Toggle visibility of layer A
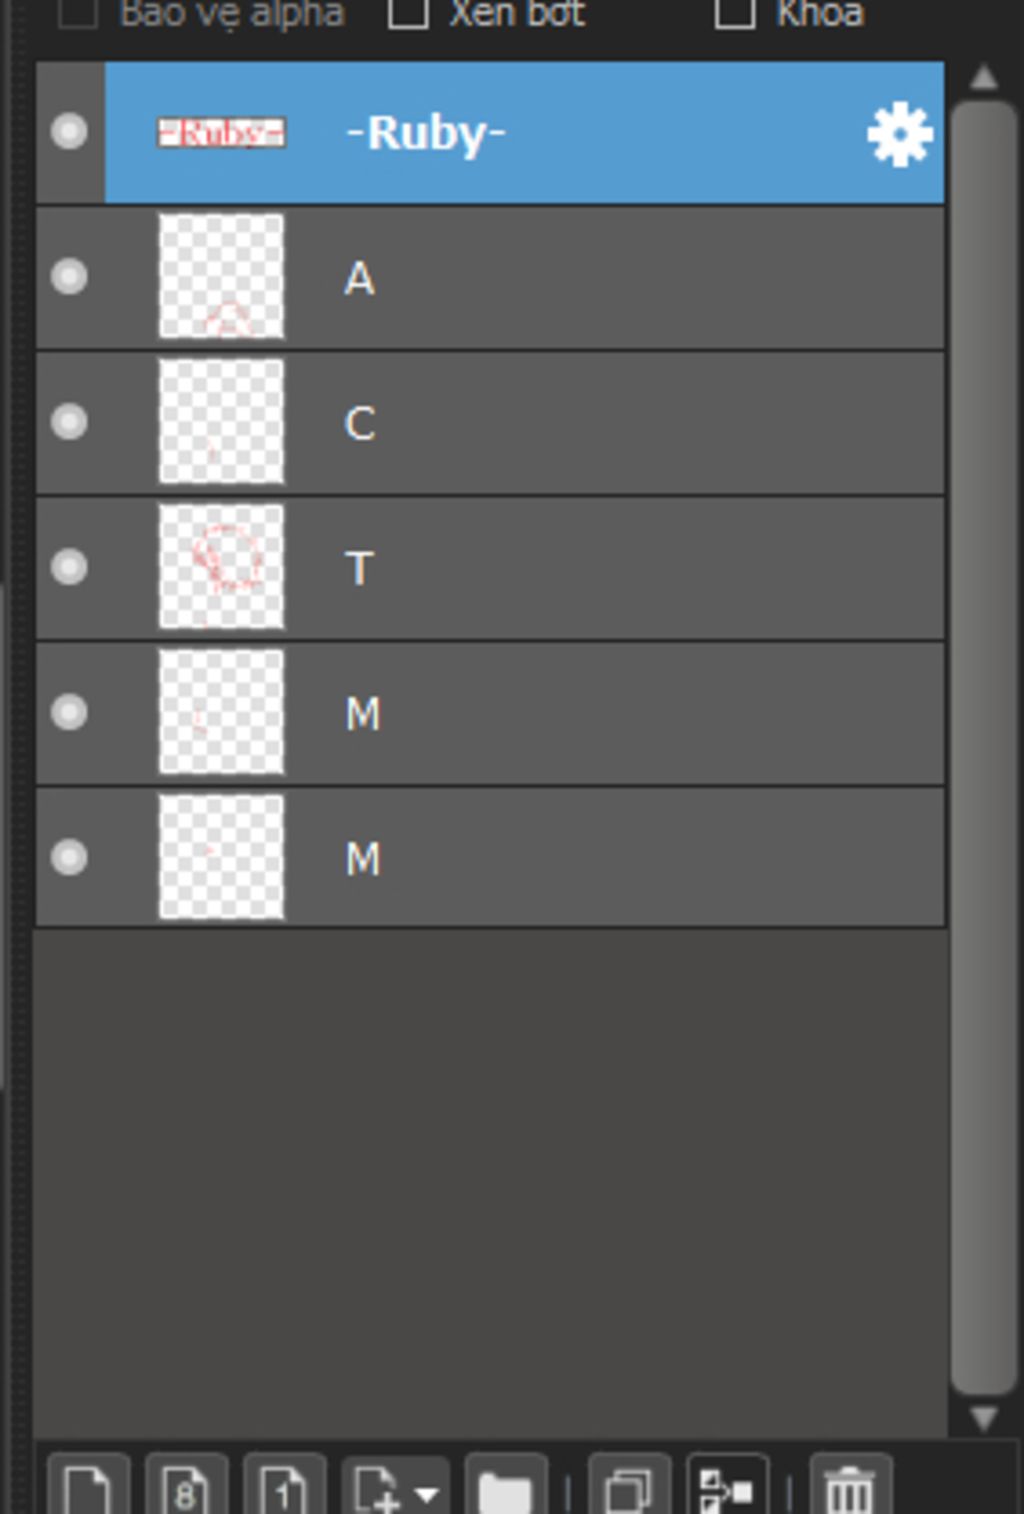The width and height of the screenshot is (1024, 1514). pos(69,277)
